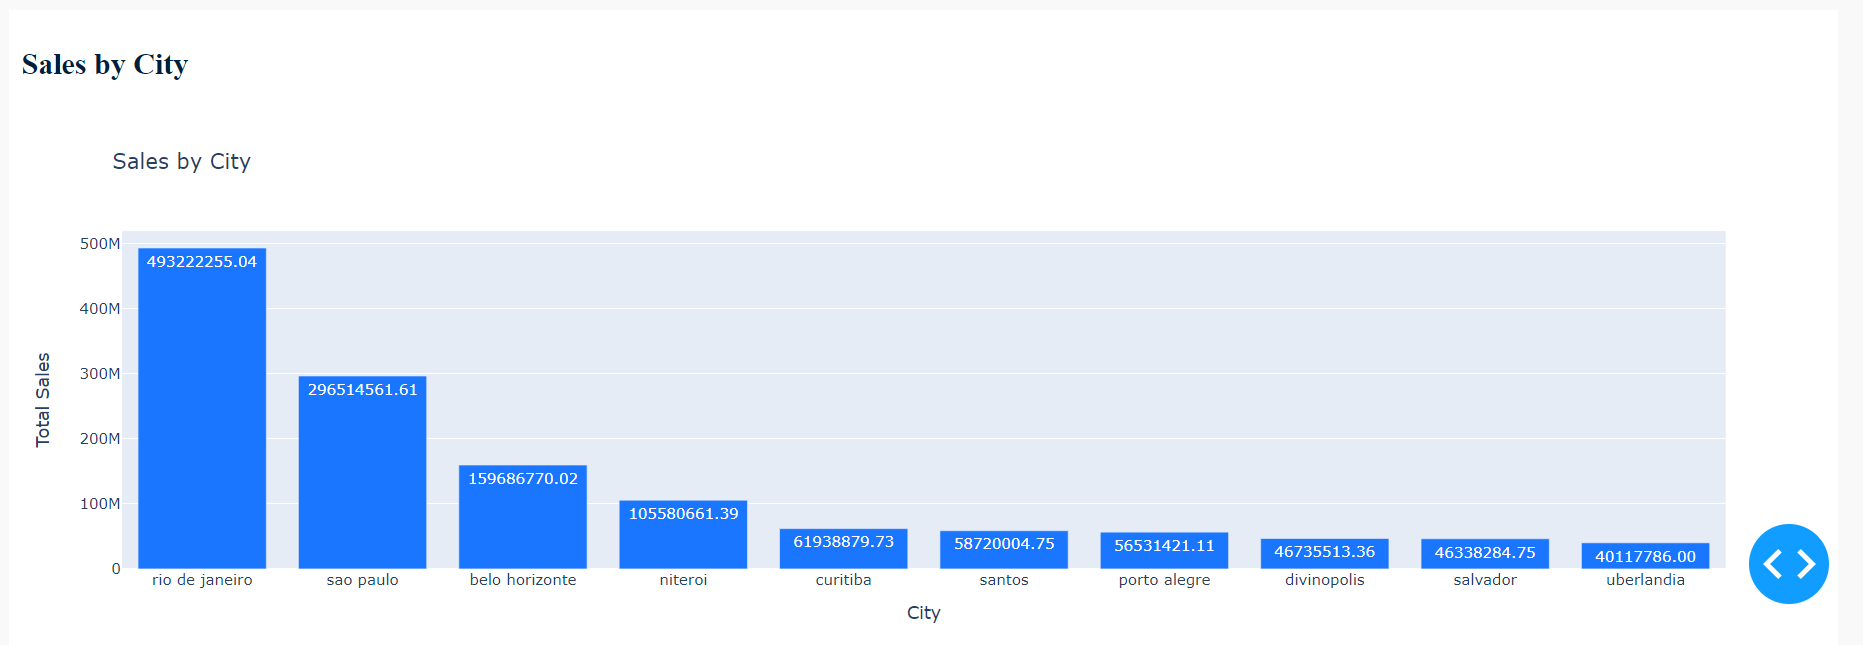
Task: Click the 300M y-axis tick label
Action: click(100, 374)
